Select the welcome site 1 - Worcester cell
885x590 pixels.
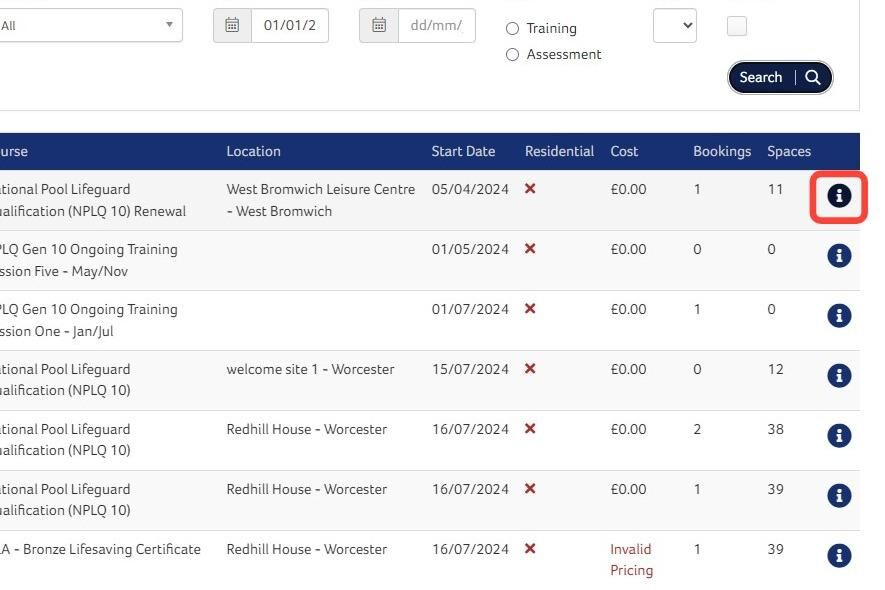[x=310, y=369]
